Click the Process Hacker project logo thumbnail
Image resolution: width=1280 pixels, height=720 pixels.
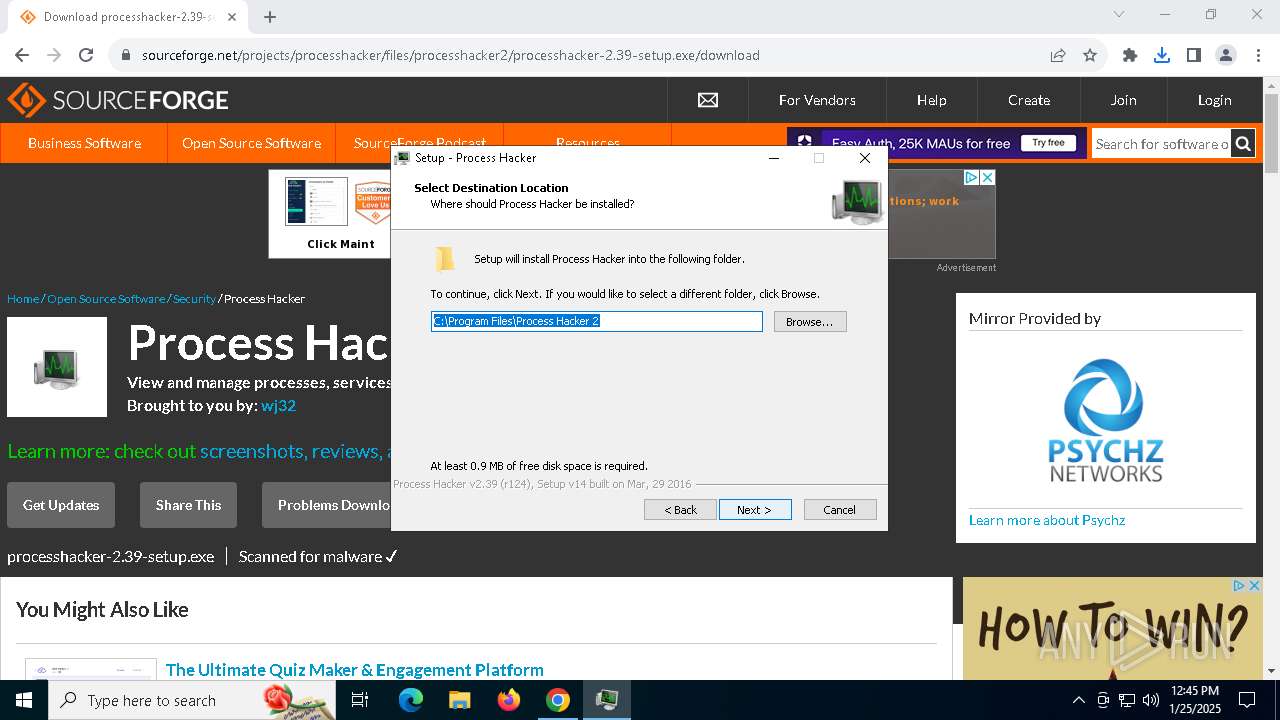point(57,367)
